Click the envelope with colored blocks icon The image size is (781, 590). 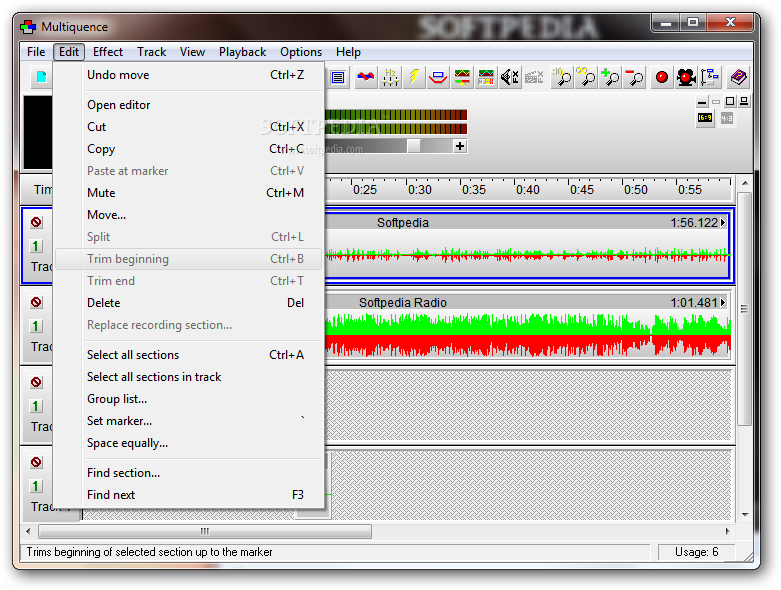(486, 77)
